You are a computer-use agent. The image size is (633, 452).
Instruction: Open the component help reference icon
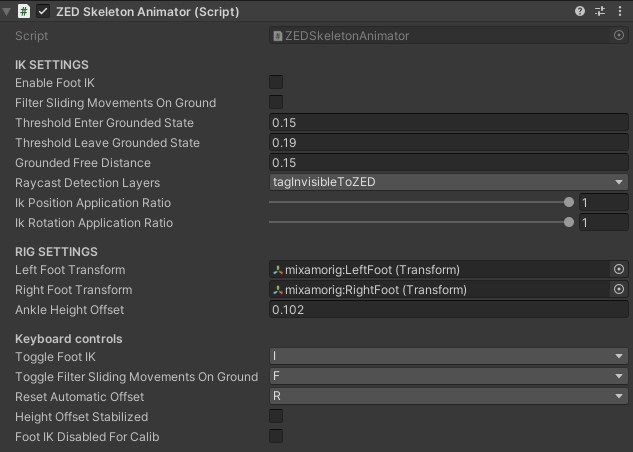click(x=580, y=11)
